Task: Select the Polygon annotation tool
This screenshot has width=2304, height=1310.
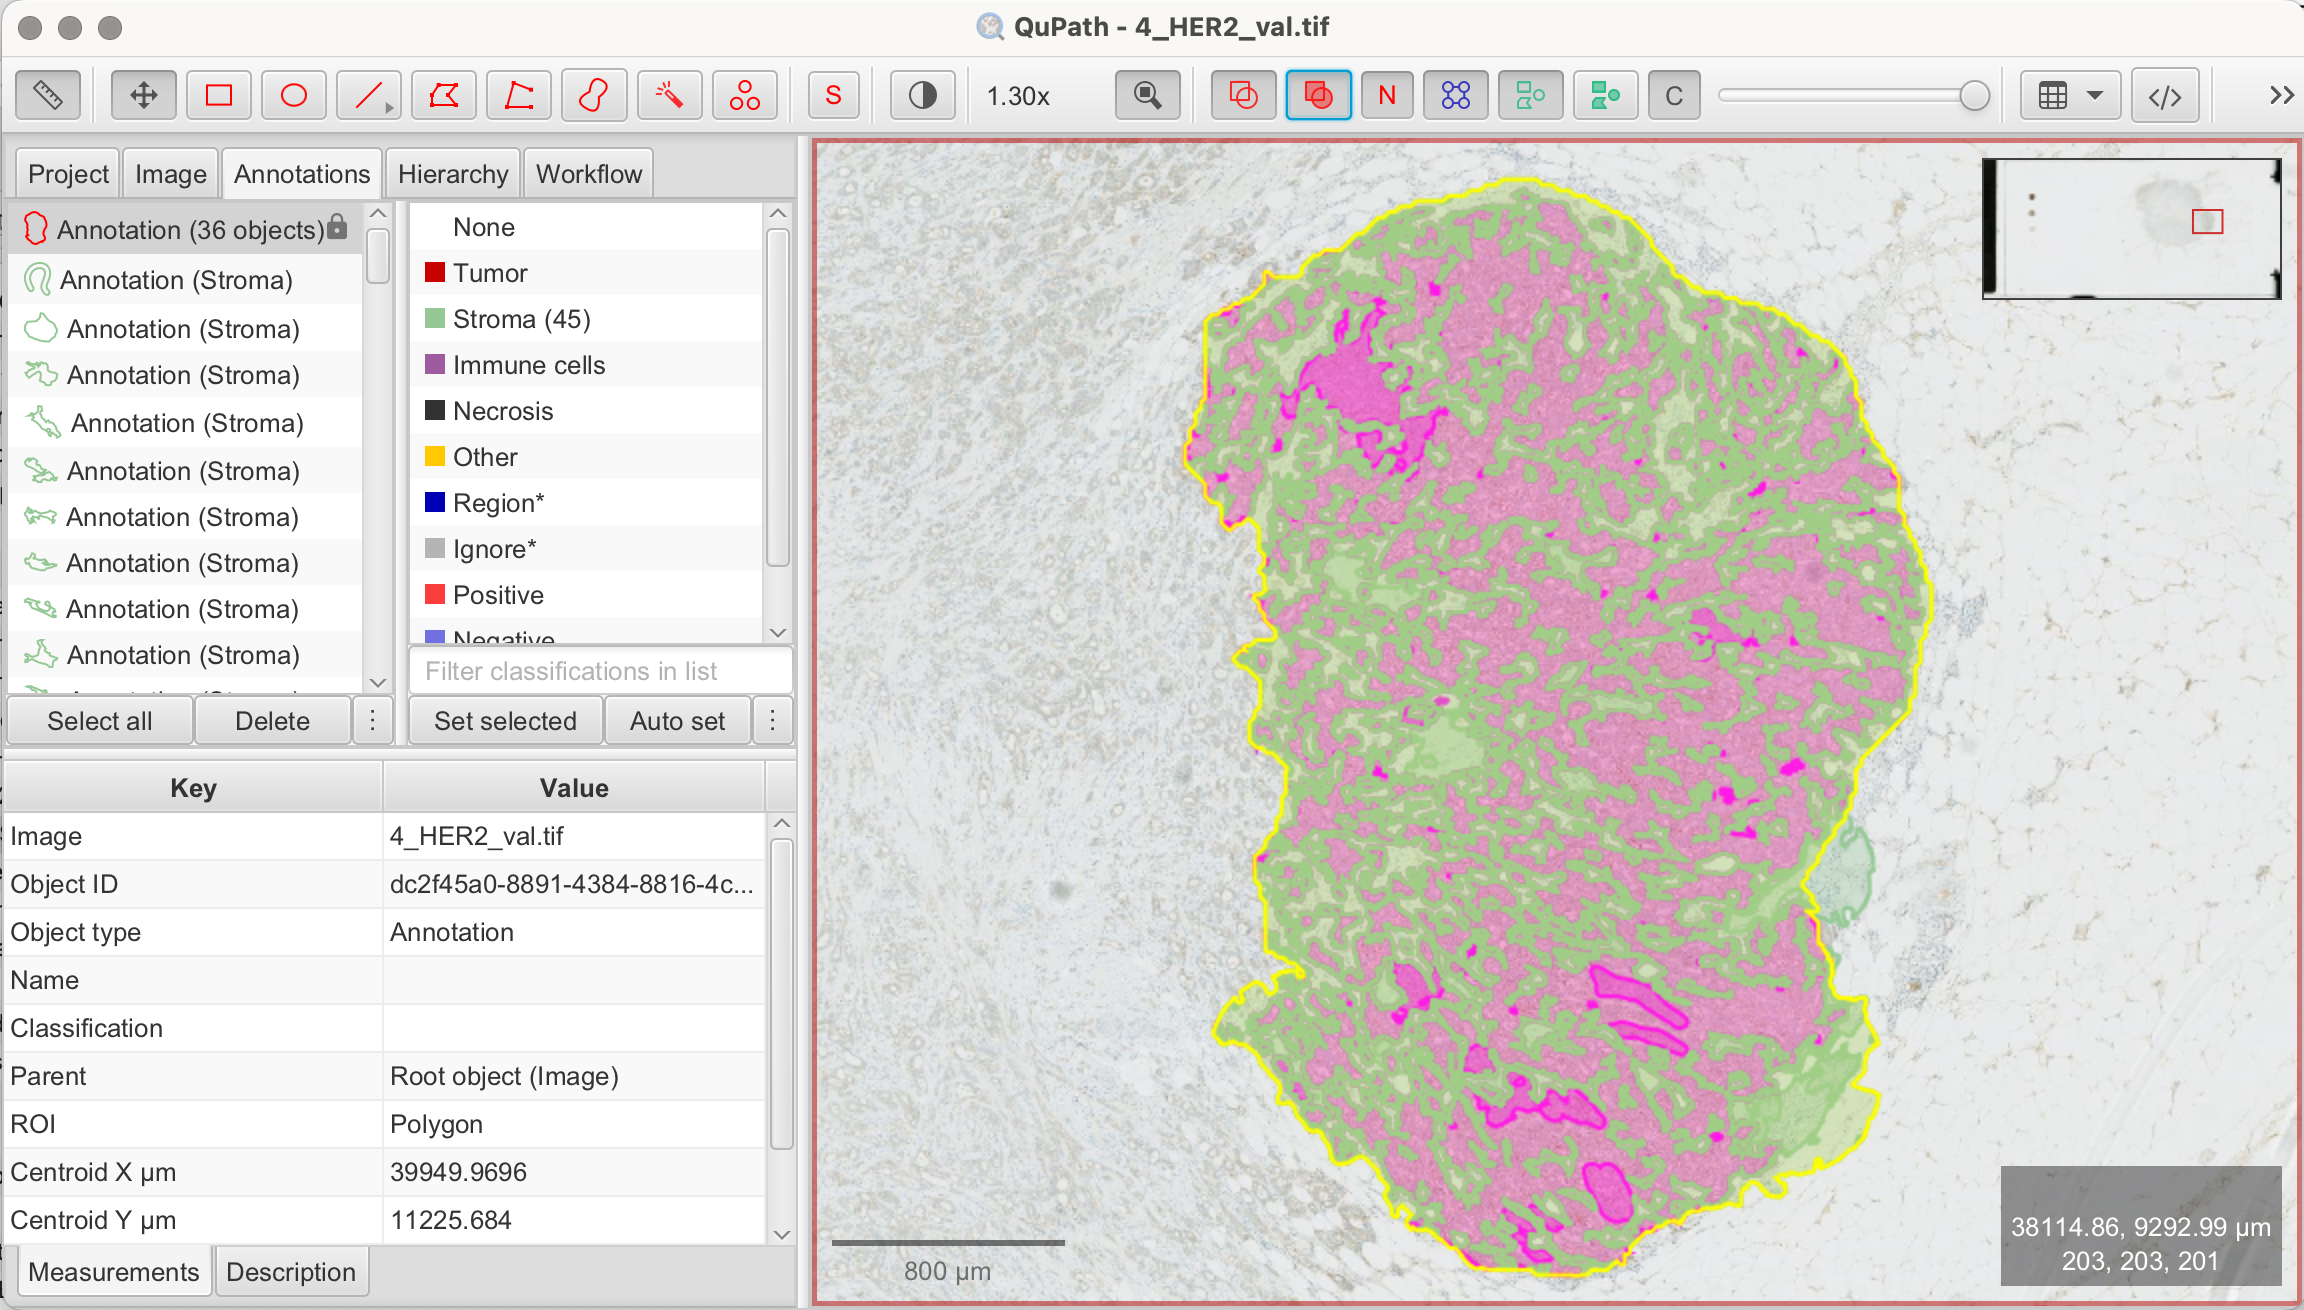Action: 444,96
